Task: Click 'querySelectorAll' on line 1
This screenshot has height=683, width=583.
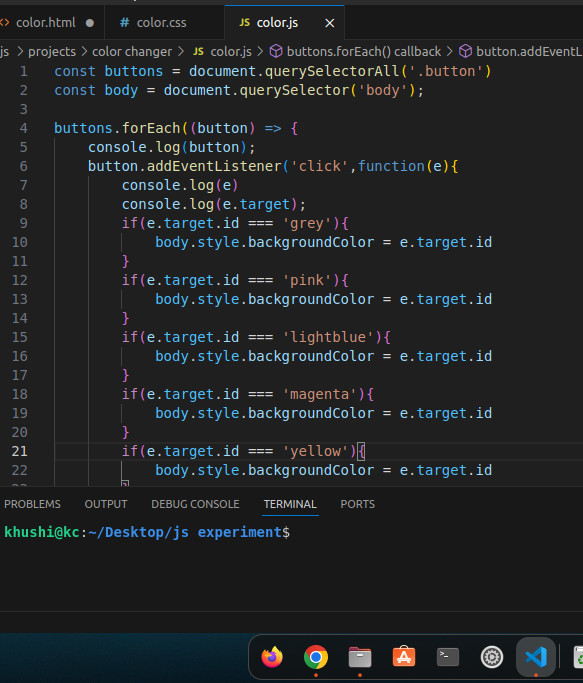Action: pos(332,71)
